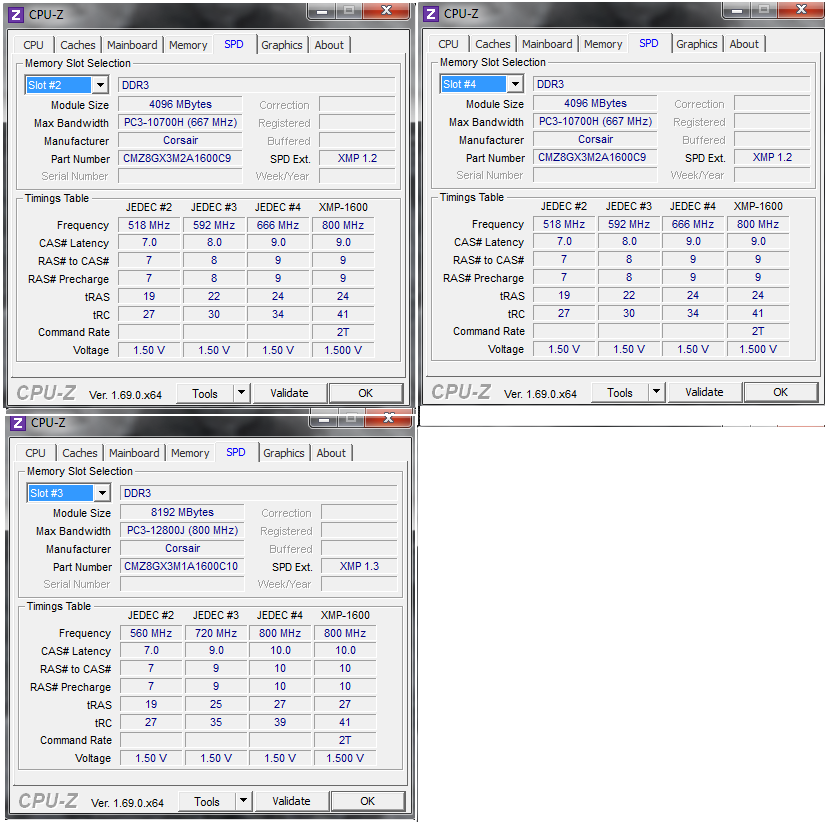Click Week/Year field in Slot #4 window
The image size is (825, 822).
[772, 175]
